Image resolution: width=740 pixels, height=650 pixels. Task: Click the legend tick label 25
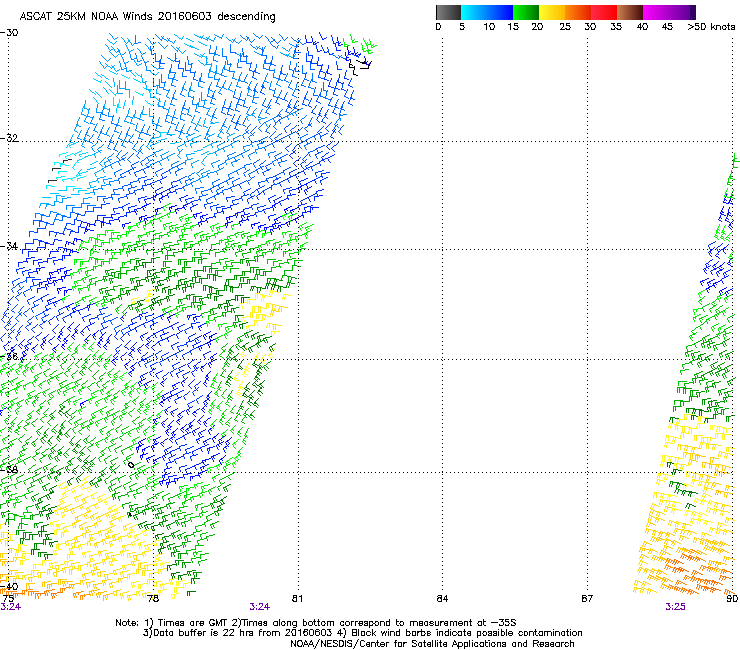coord(565,27)
